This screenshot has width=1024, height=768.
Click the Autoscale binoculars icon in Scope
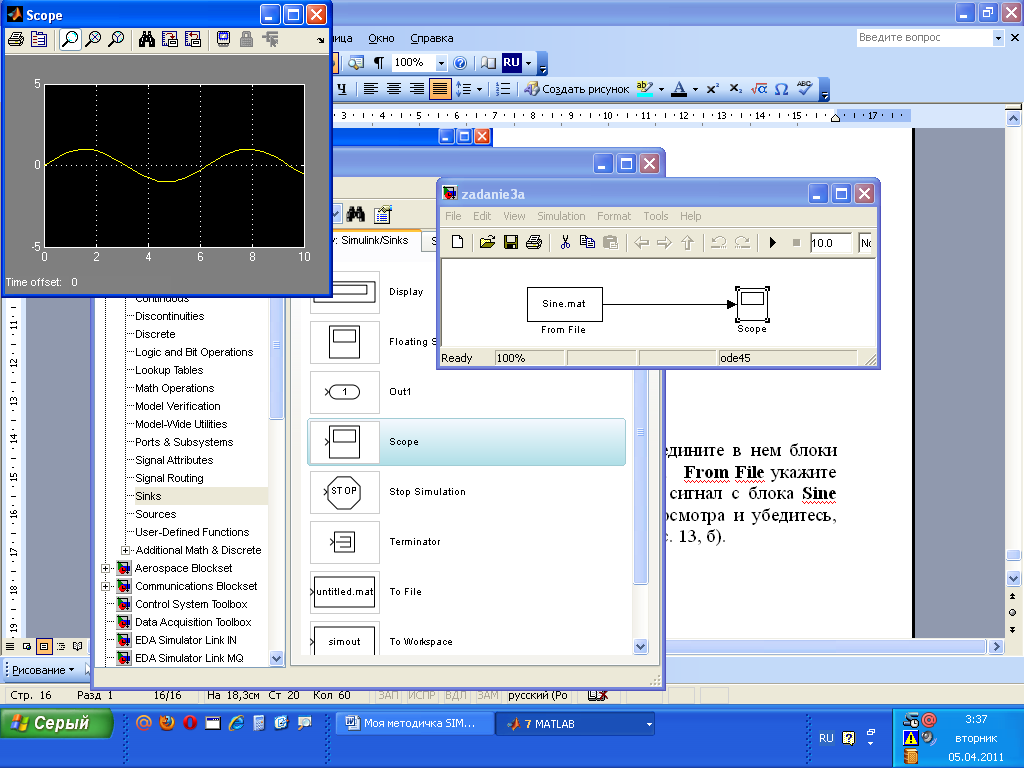click(147, 39)
